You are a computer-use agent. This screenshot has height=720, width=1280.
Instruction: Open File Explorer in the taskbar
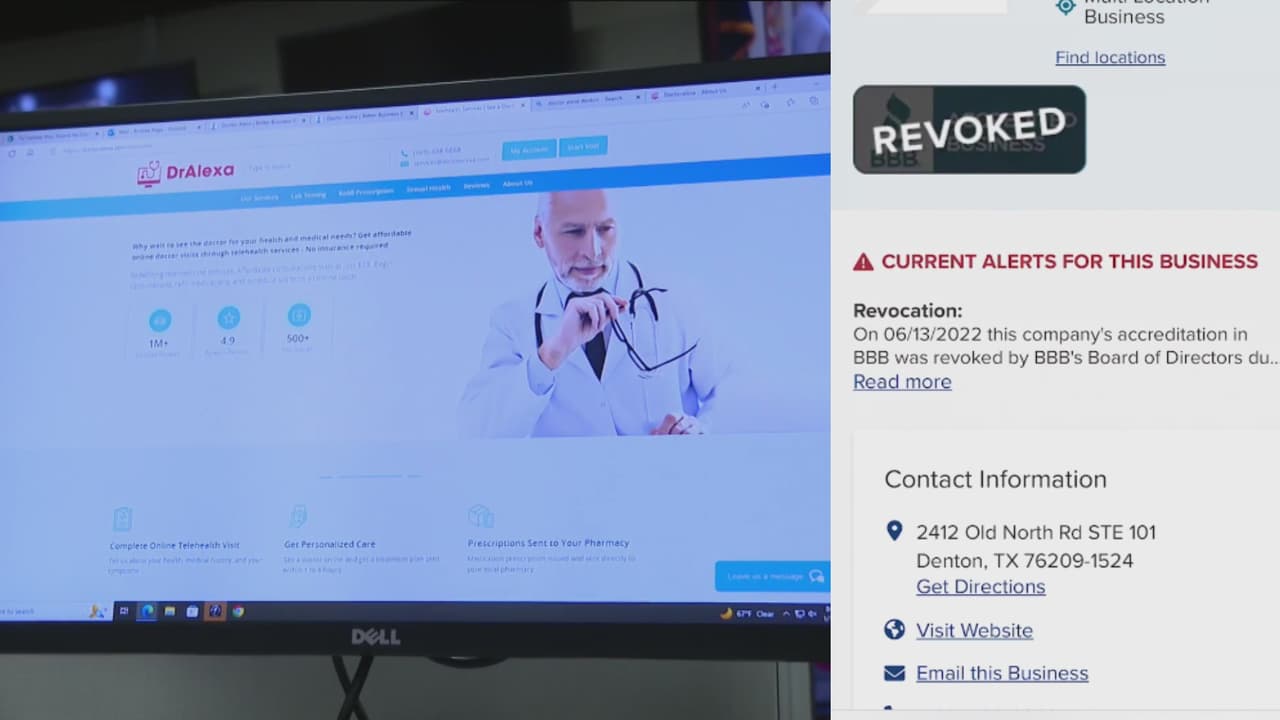(x=170, y=611)
